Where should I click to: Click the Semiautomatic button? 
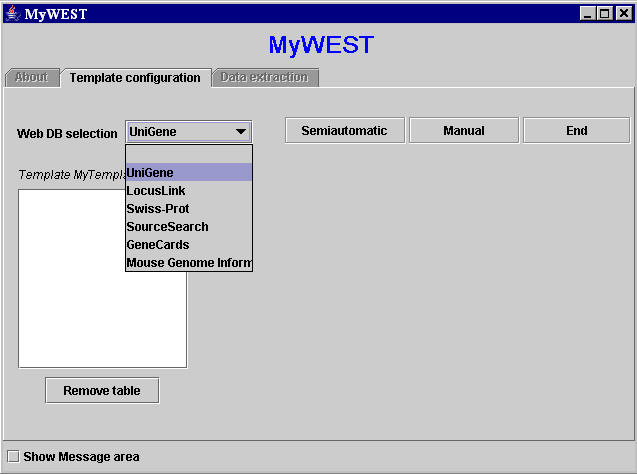pos(344,130)
